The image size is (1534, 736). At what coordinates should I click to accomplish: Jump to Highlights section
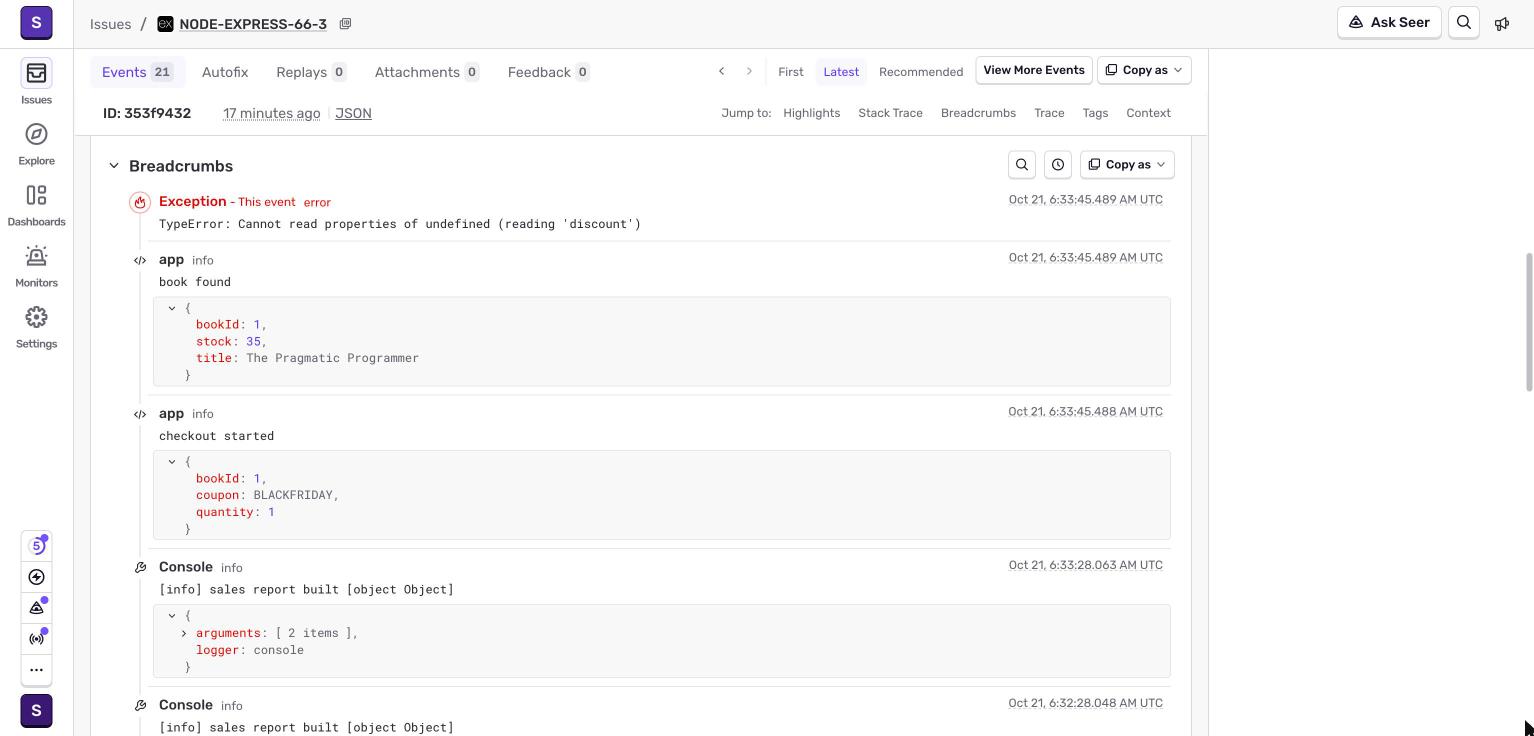pos(811,113)
